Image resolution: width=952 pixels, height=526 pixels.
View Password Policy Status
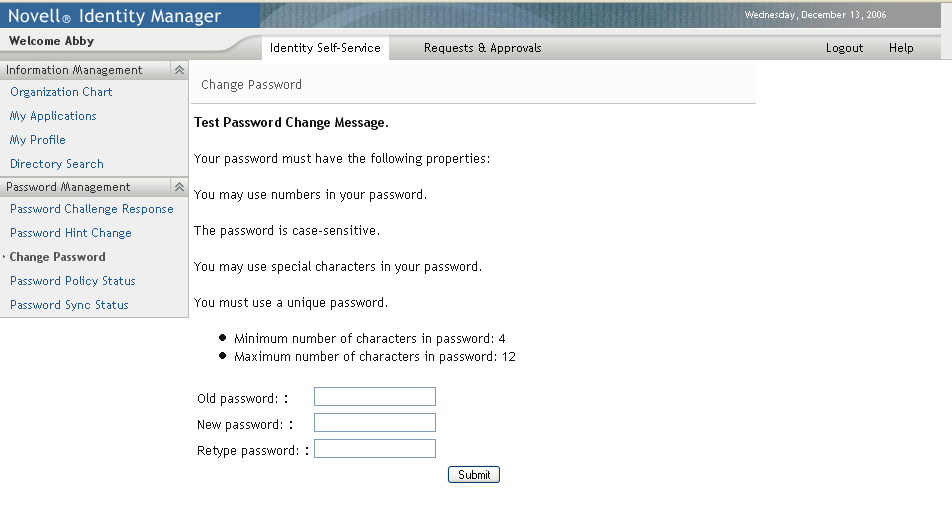73,281
